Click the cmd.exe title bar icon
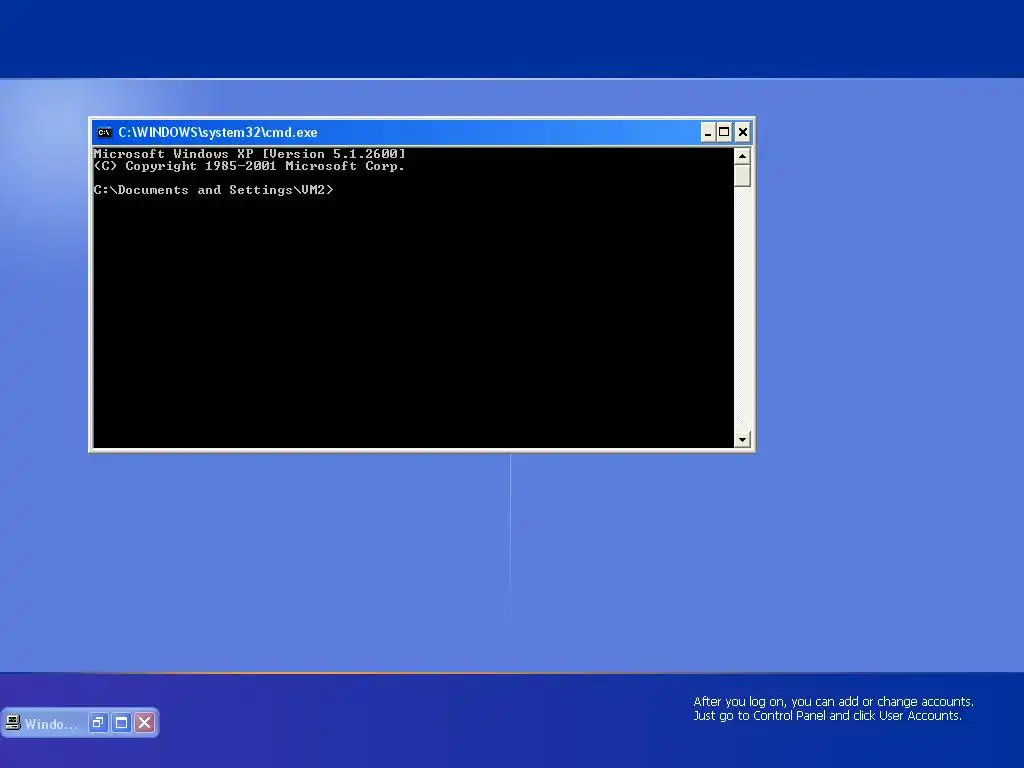Screen dimensions: 1024x768 pos(104,133)
